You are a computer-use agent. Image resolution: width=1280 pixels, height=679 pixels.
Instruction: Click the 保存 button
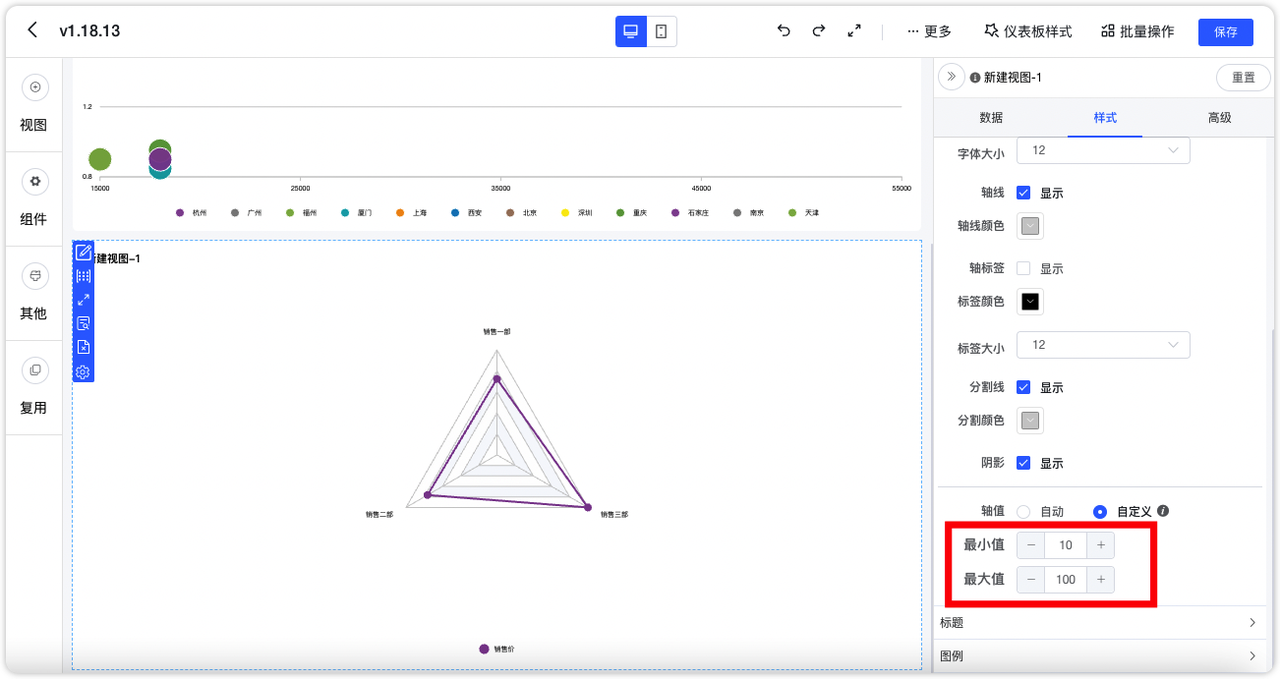1226,31
